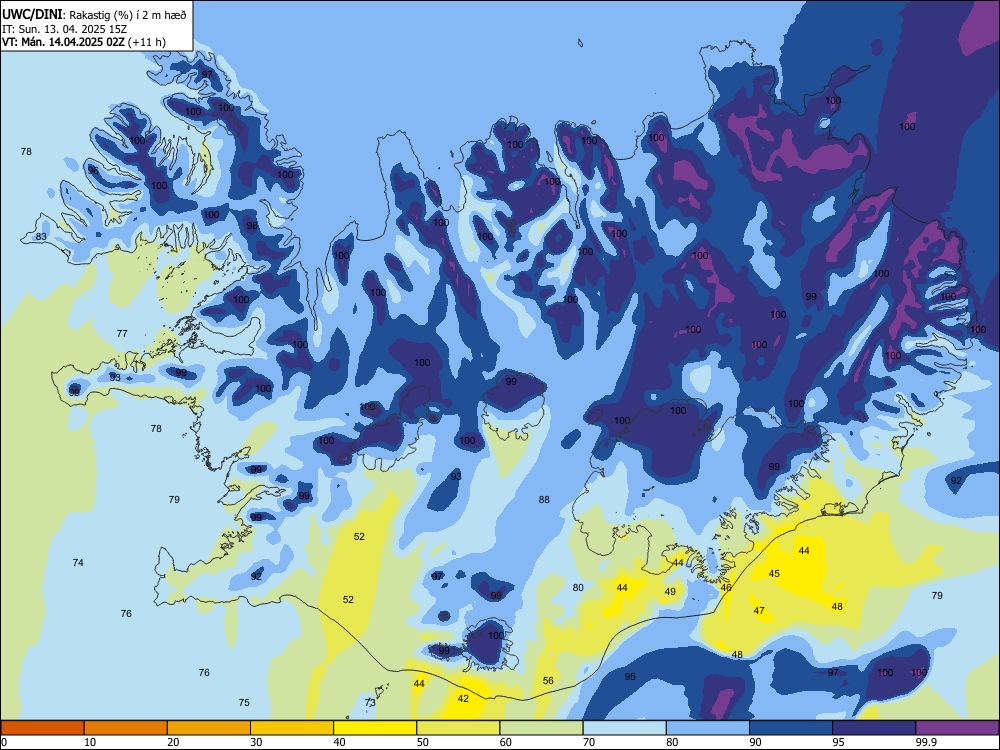The width and height of the screenshot is (1000, 750).
Task: Click the humidity value '77' over the sea
Action: click(x=122, y=334)
